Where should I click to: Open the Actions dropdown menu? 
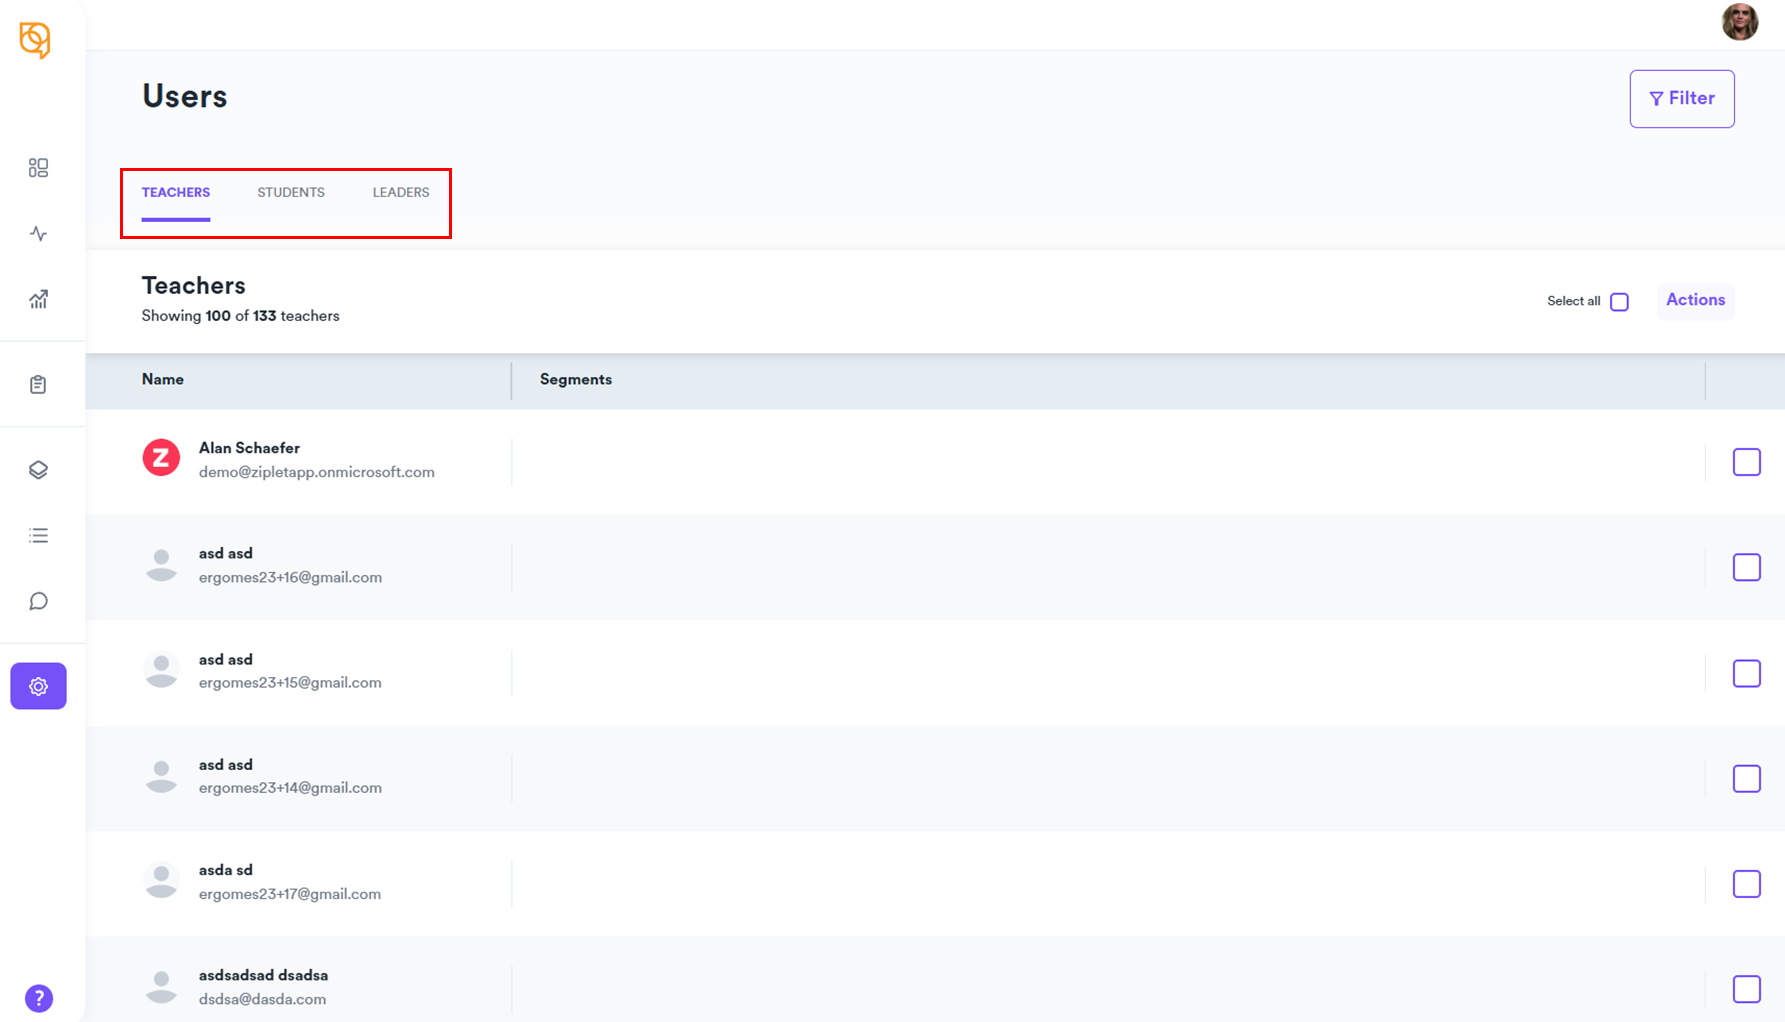point(1695,300)
